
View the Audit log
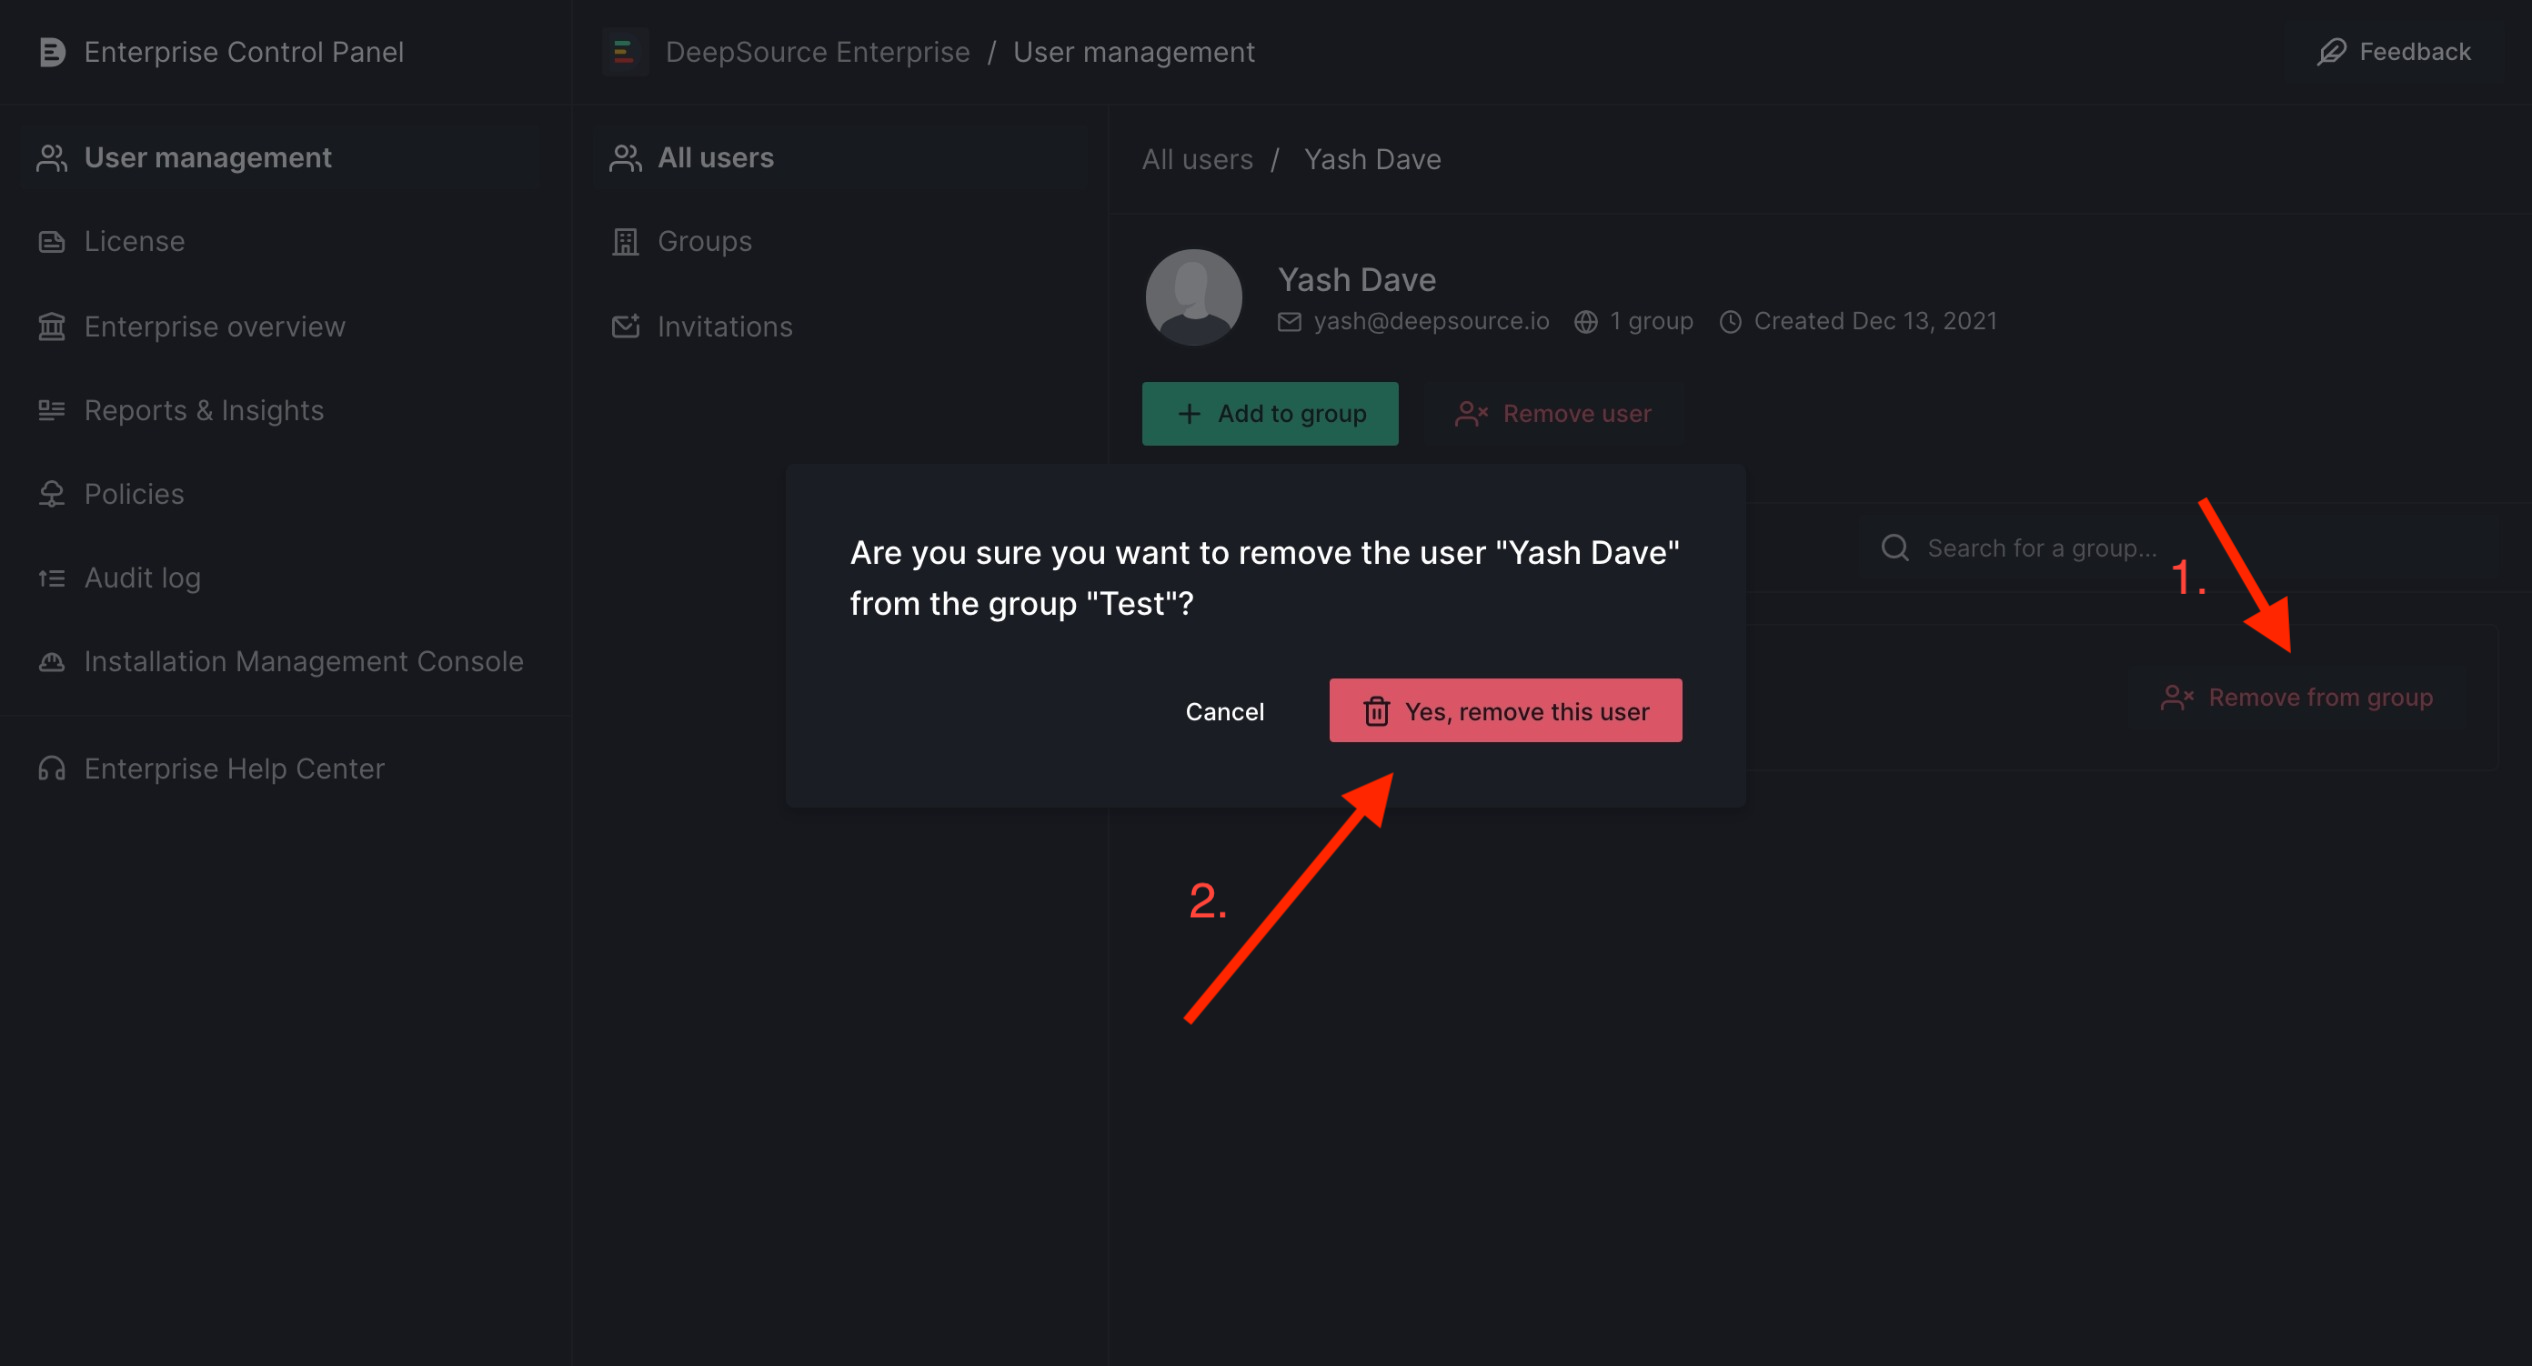141,577
